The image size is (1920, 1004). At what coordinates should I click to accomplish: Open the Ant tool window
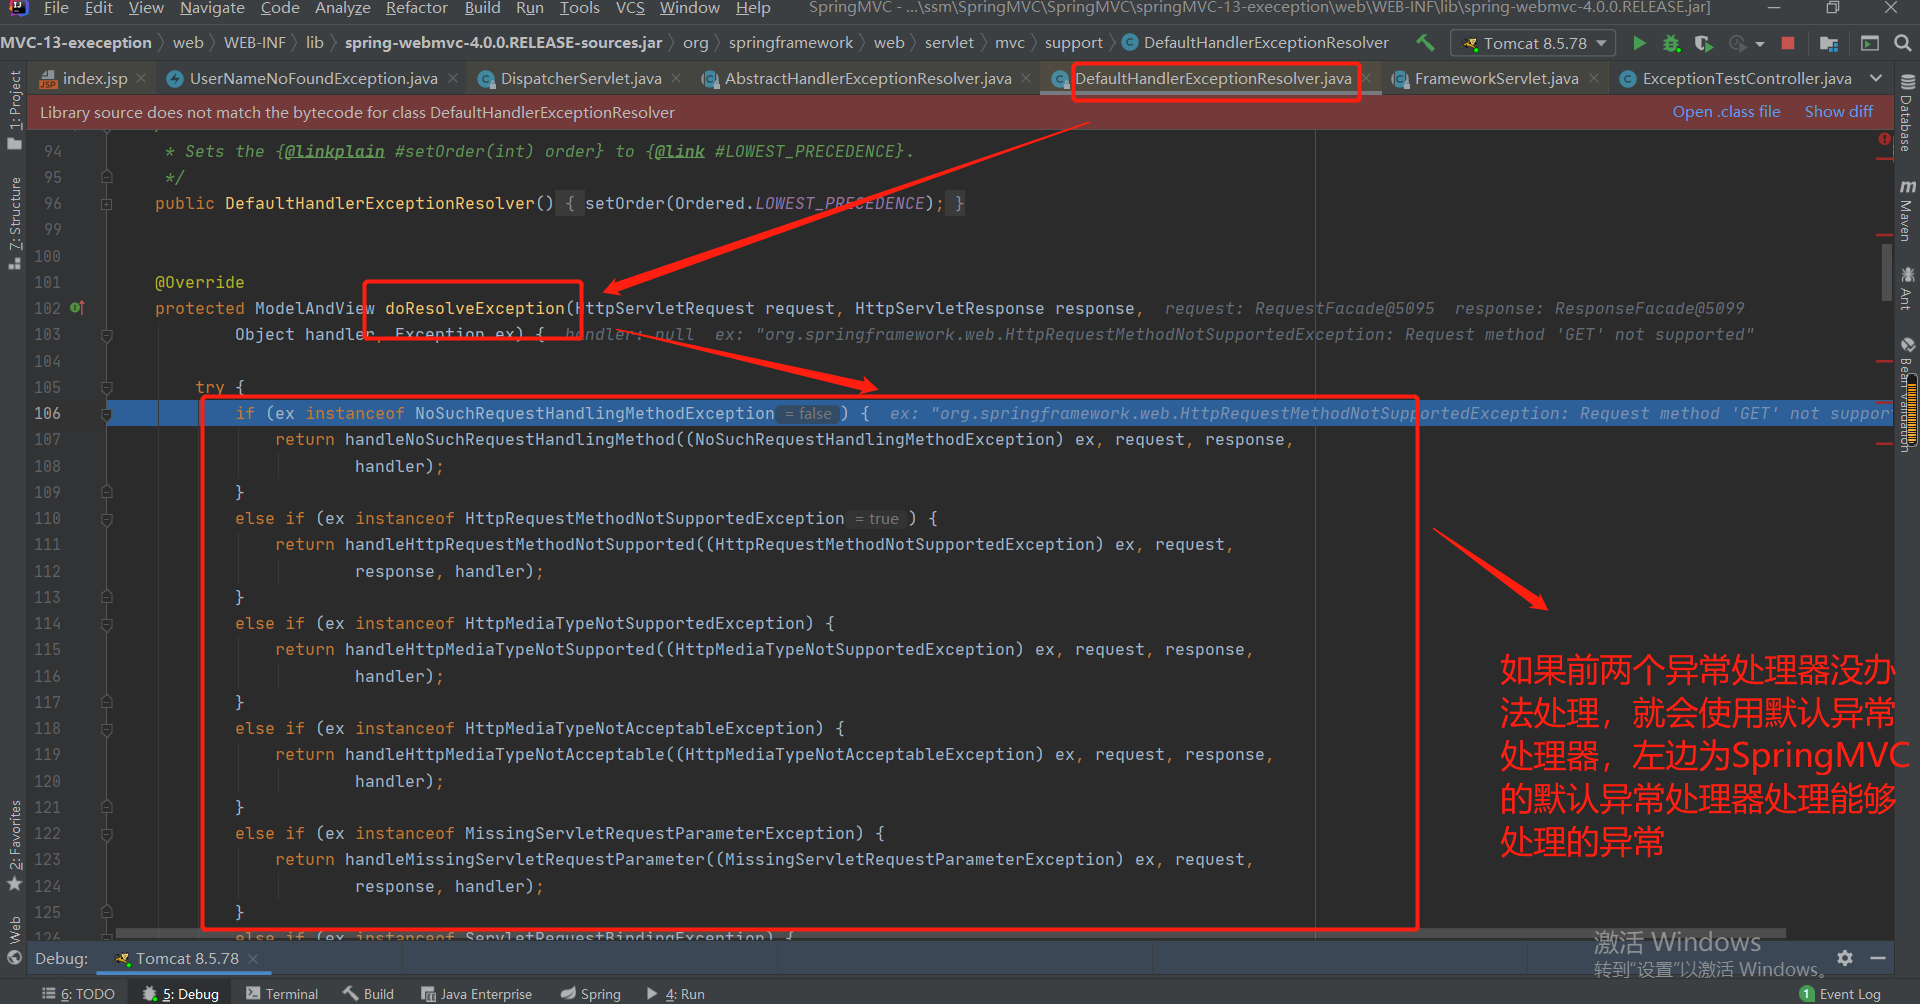click(1907, 287)
